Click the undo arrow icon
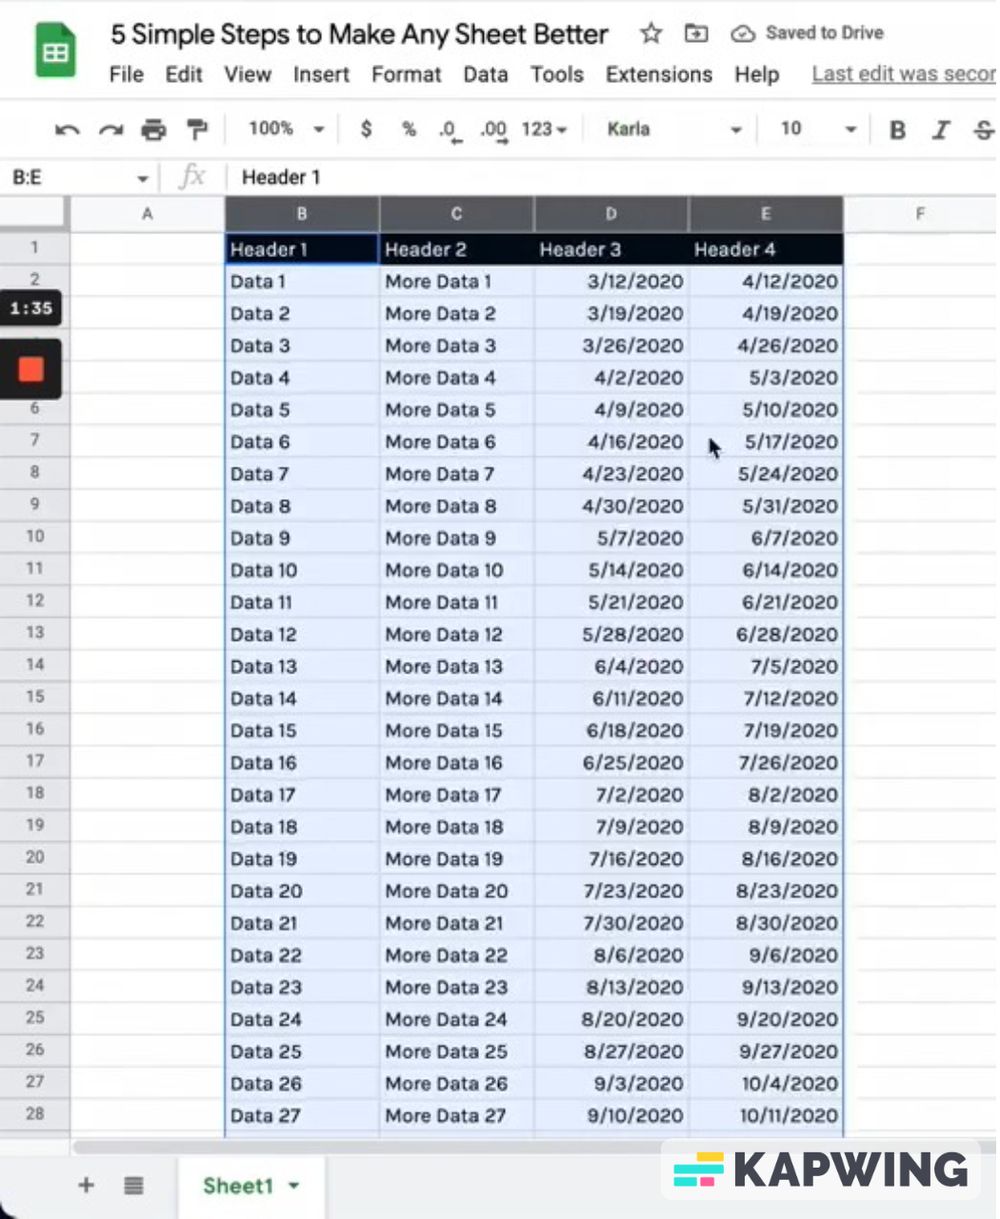The height and width of the screenshot is (1219, 1000). pos(67,130)
